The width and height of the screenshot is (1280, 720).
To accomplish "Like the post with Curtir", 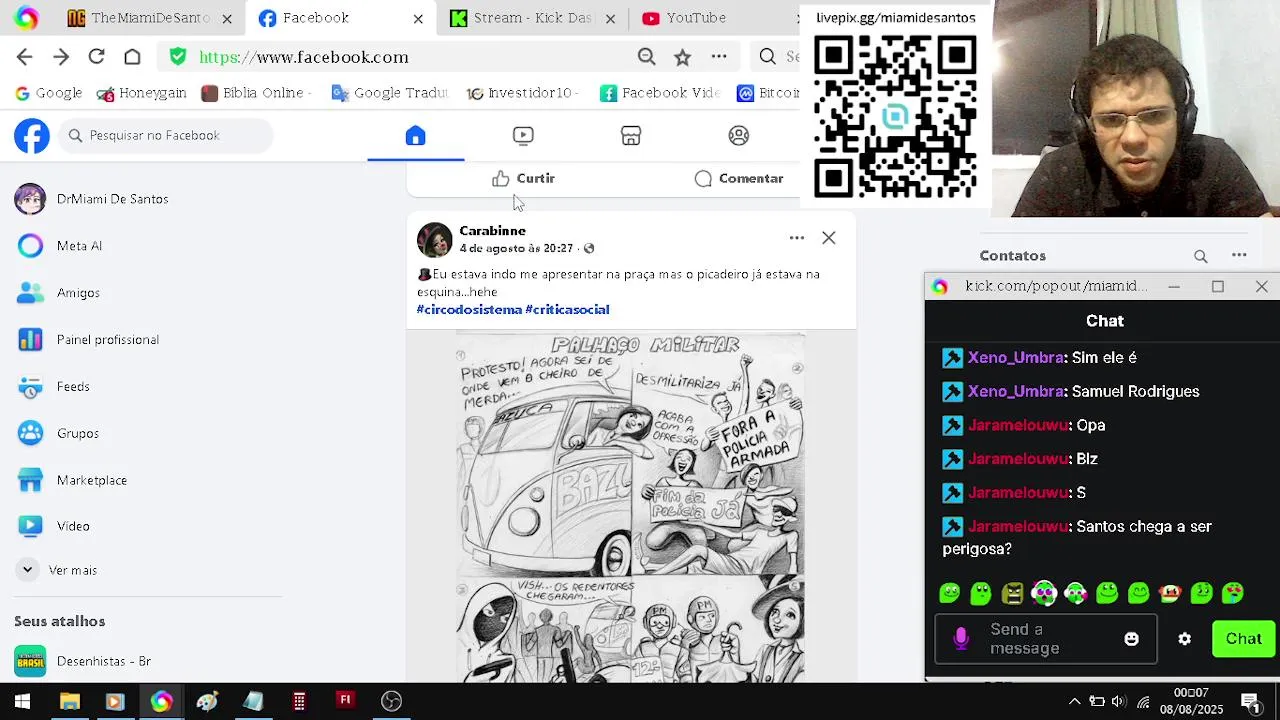I will (x=523, y=178).
